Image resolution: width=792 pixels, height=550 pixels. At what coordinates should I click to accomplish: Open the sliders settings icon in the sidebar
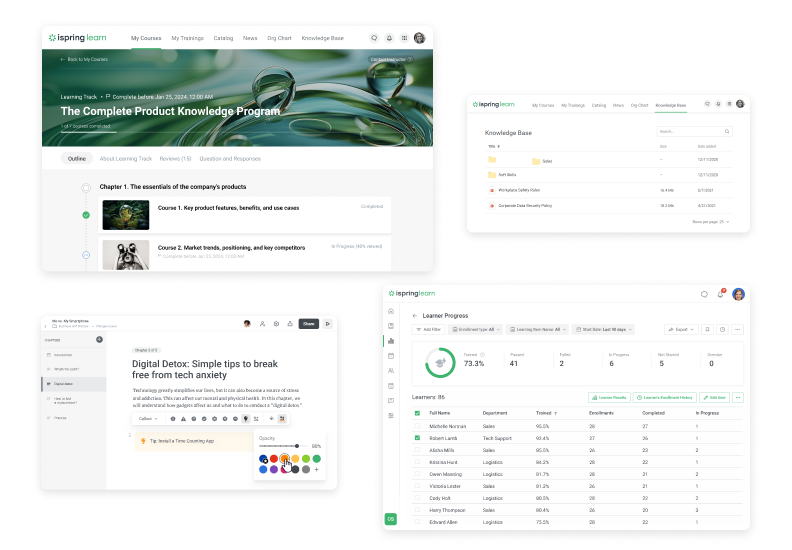[391, 416]
